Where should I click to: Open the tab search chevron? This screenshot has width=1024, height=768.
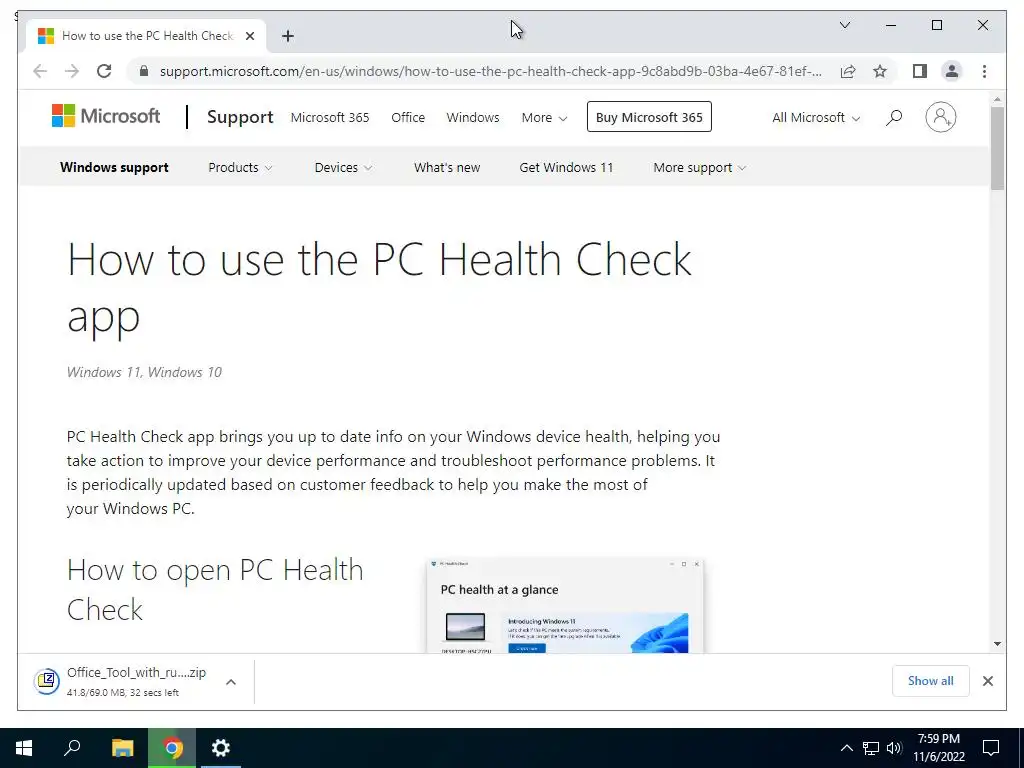click(844, 25)
